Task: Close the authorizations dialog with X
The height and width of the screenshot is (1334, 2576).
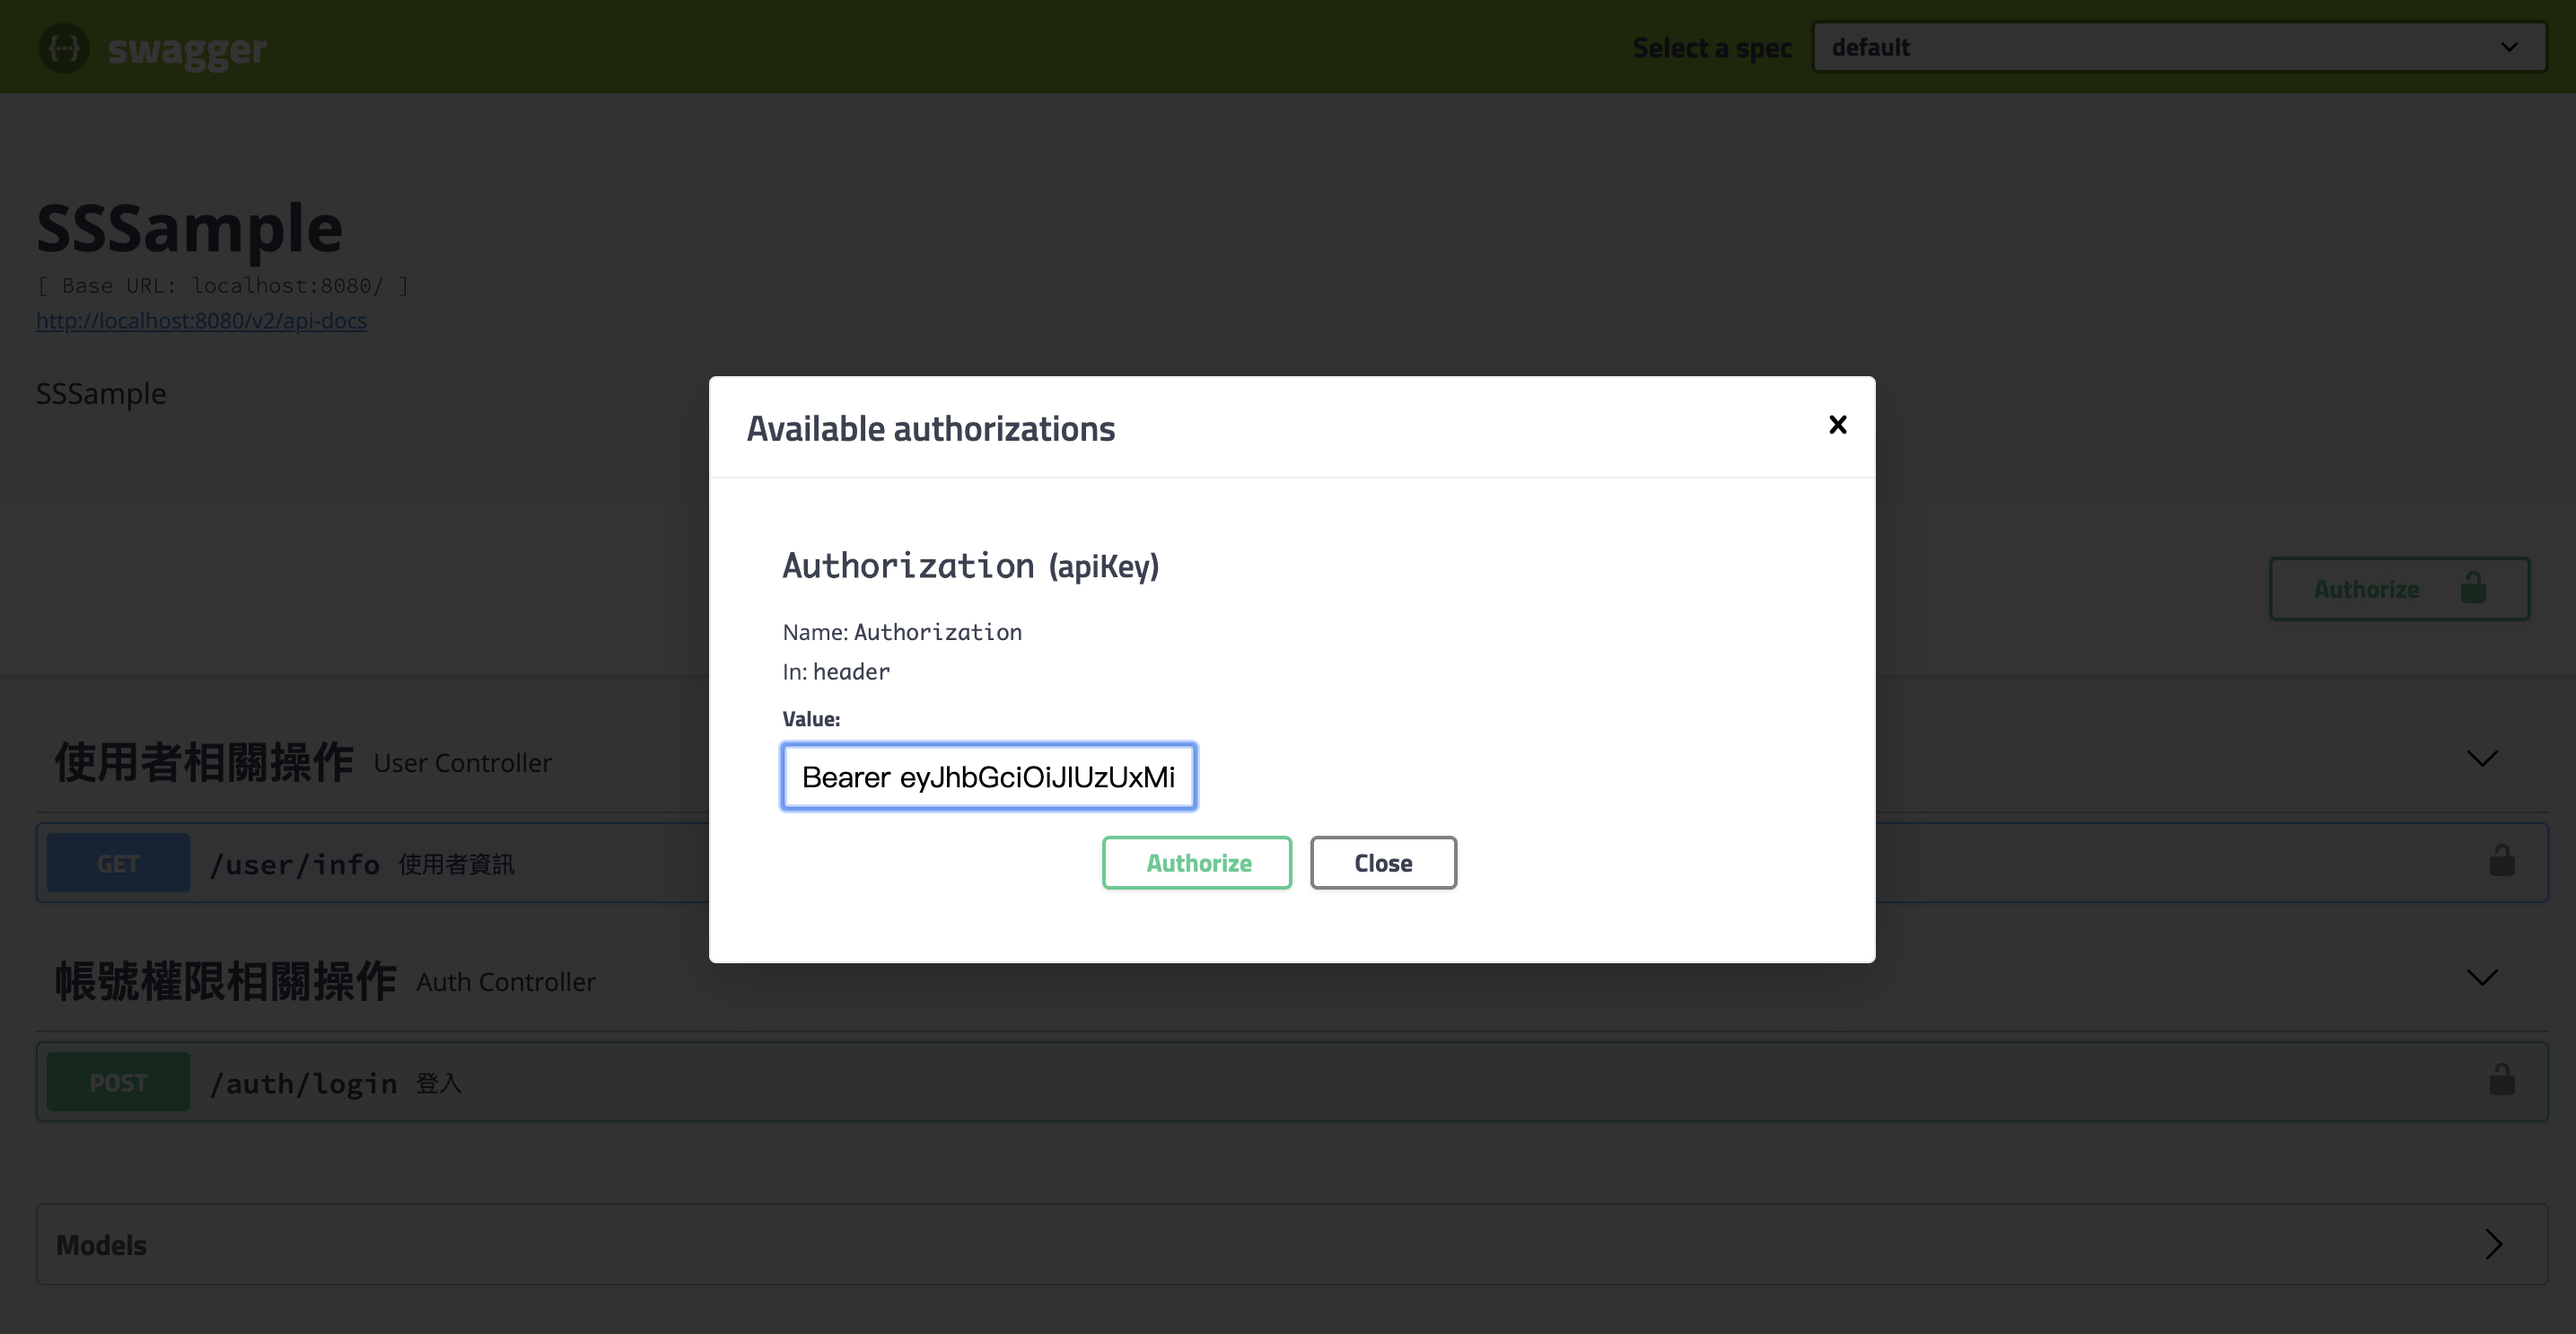Action: click(1837, 425)
